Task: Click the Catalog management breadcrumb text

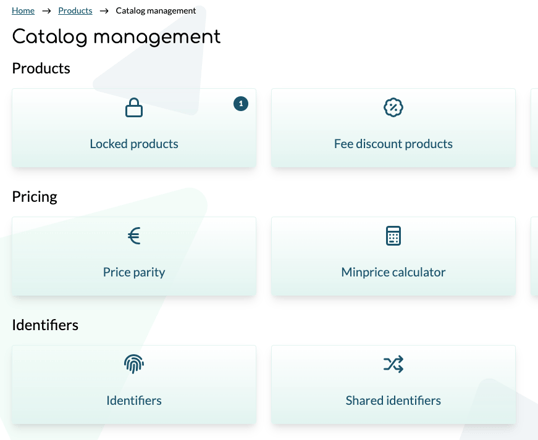Action: point(156,11)
